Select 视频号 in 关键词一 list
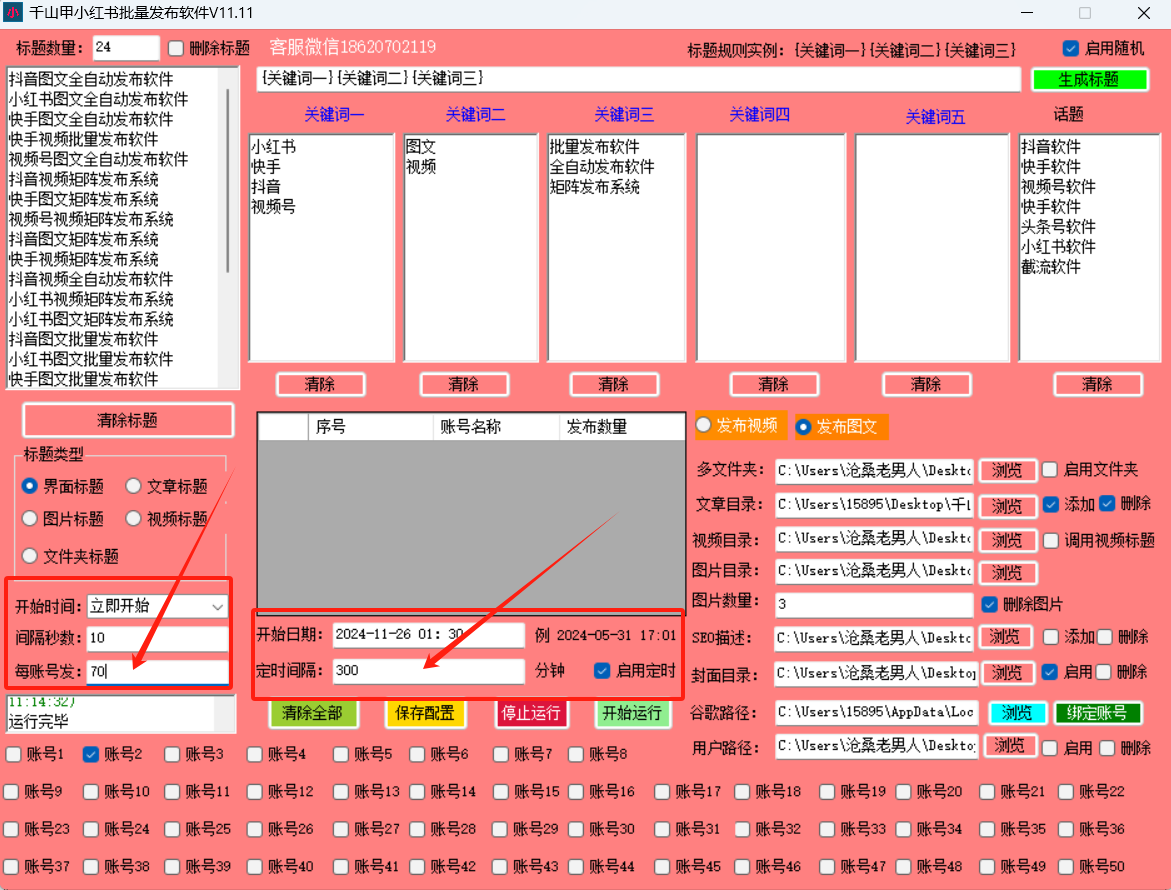This screenshot has height=890, width=1171. (x=273, y=207)
